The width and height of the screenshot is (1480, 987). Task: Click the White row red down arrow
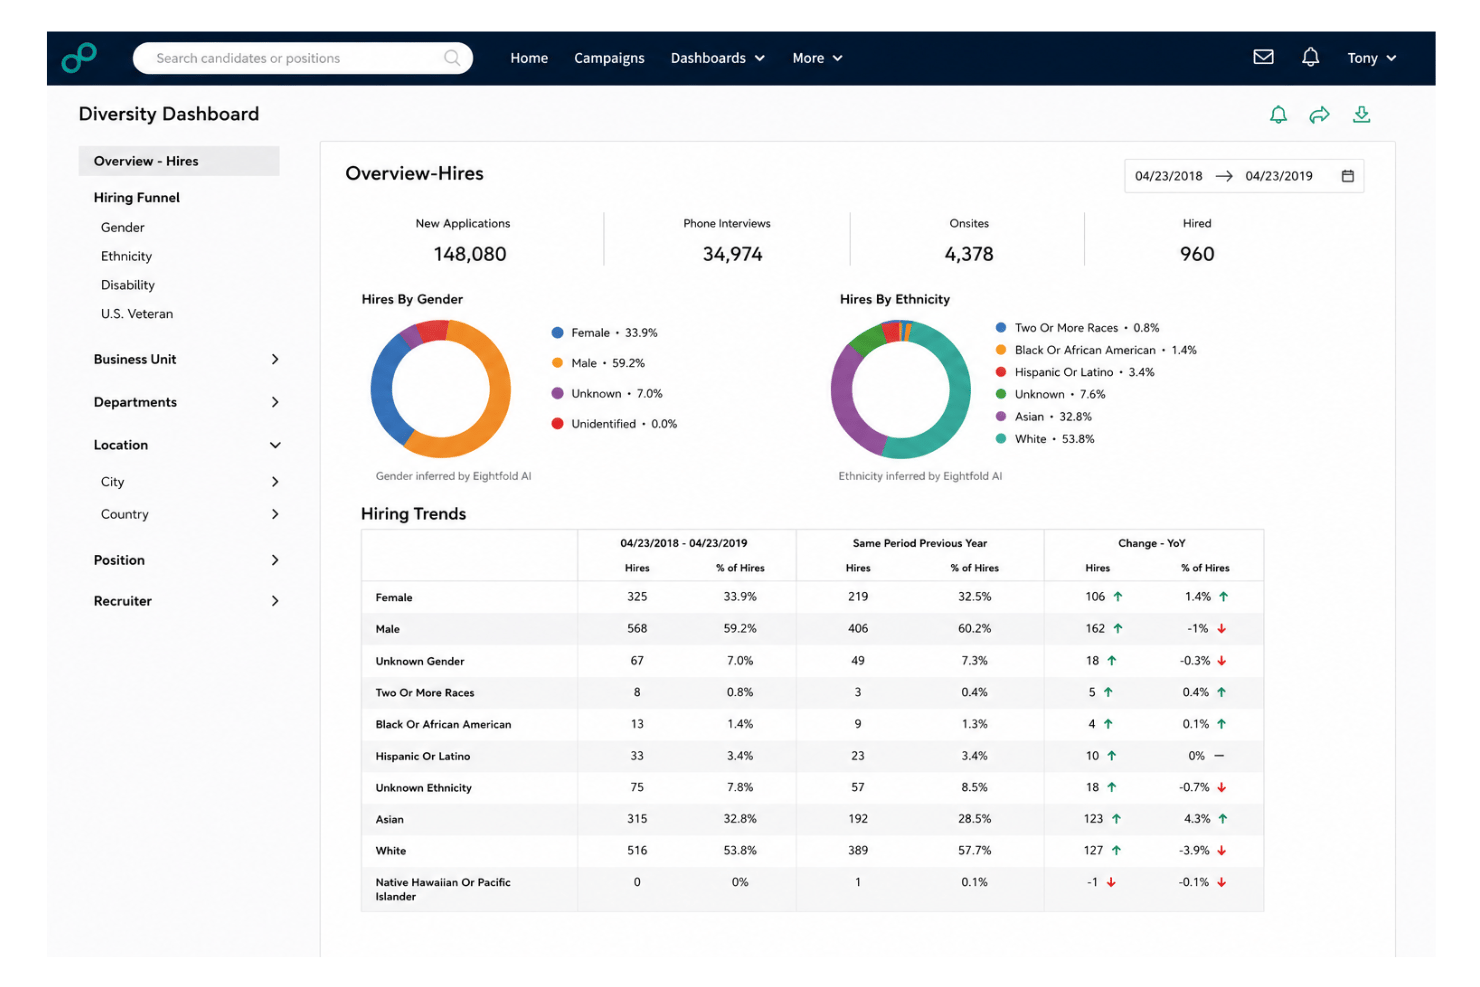1222,851
